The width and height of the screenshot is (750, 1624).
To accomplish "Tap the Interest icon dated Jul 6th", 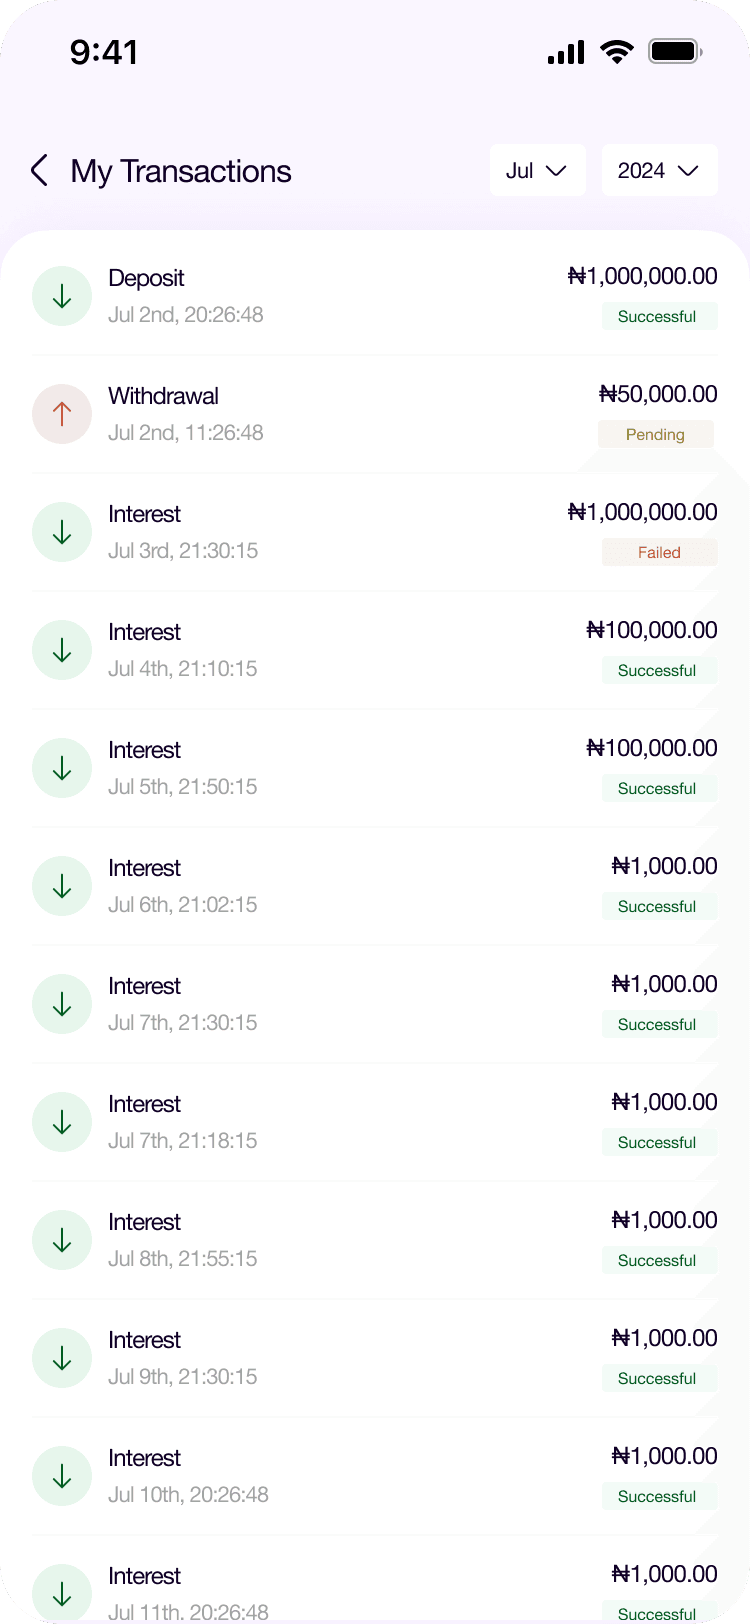I will (x=62, y=886).
